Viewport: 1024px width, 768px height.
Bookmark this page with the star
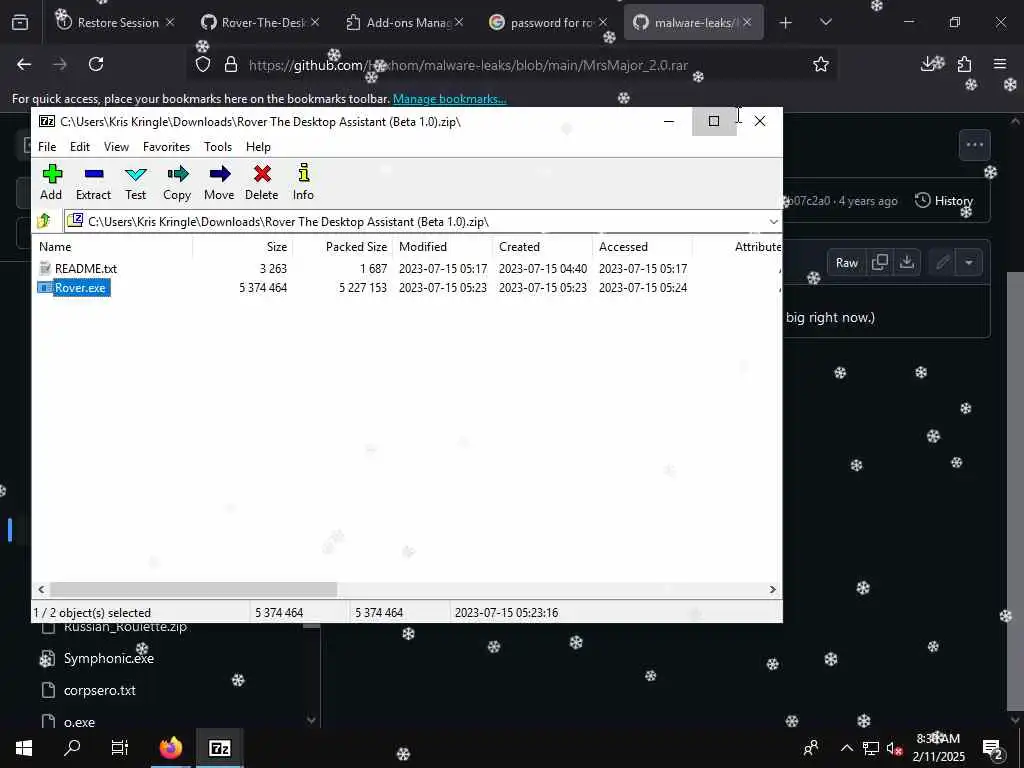821,64
